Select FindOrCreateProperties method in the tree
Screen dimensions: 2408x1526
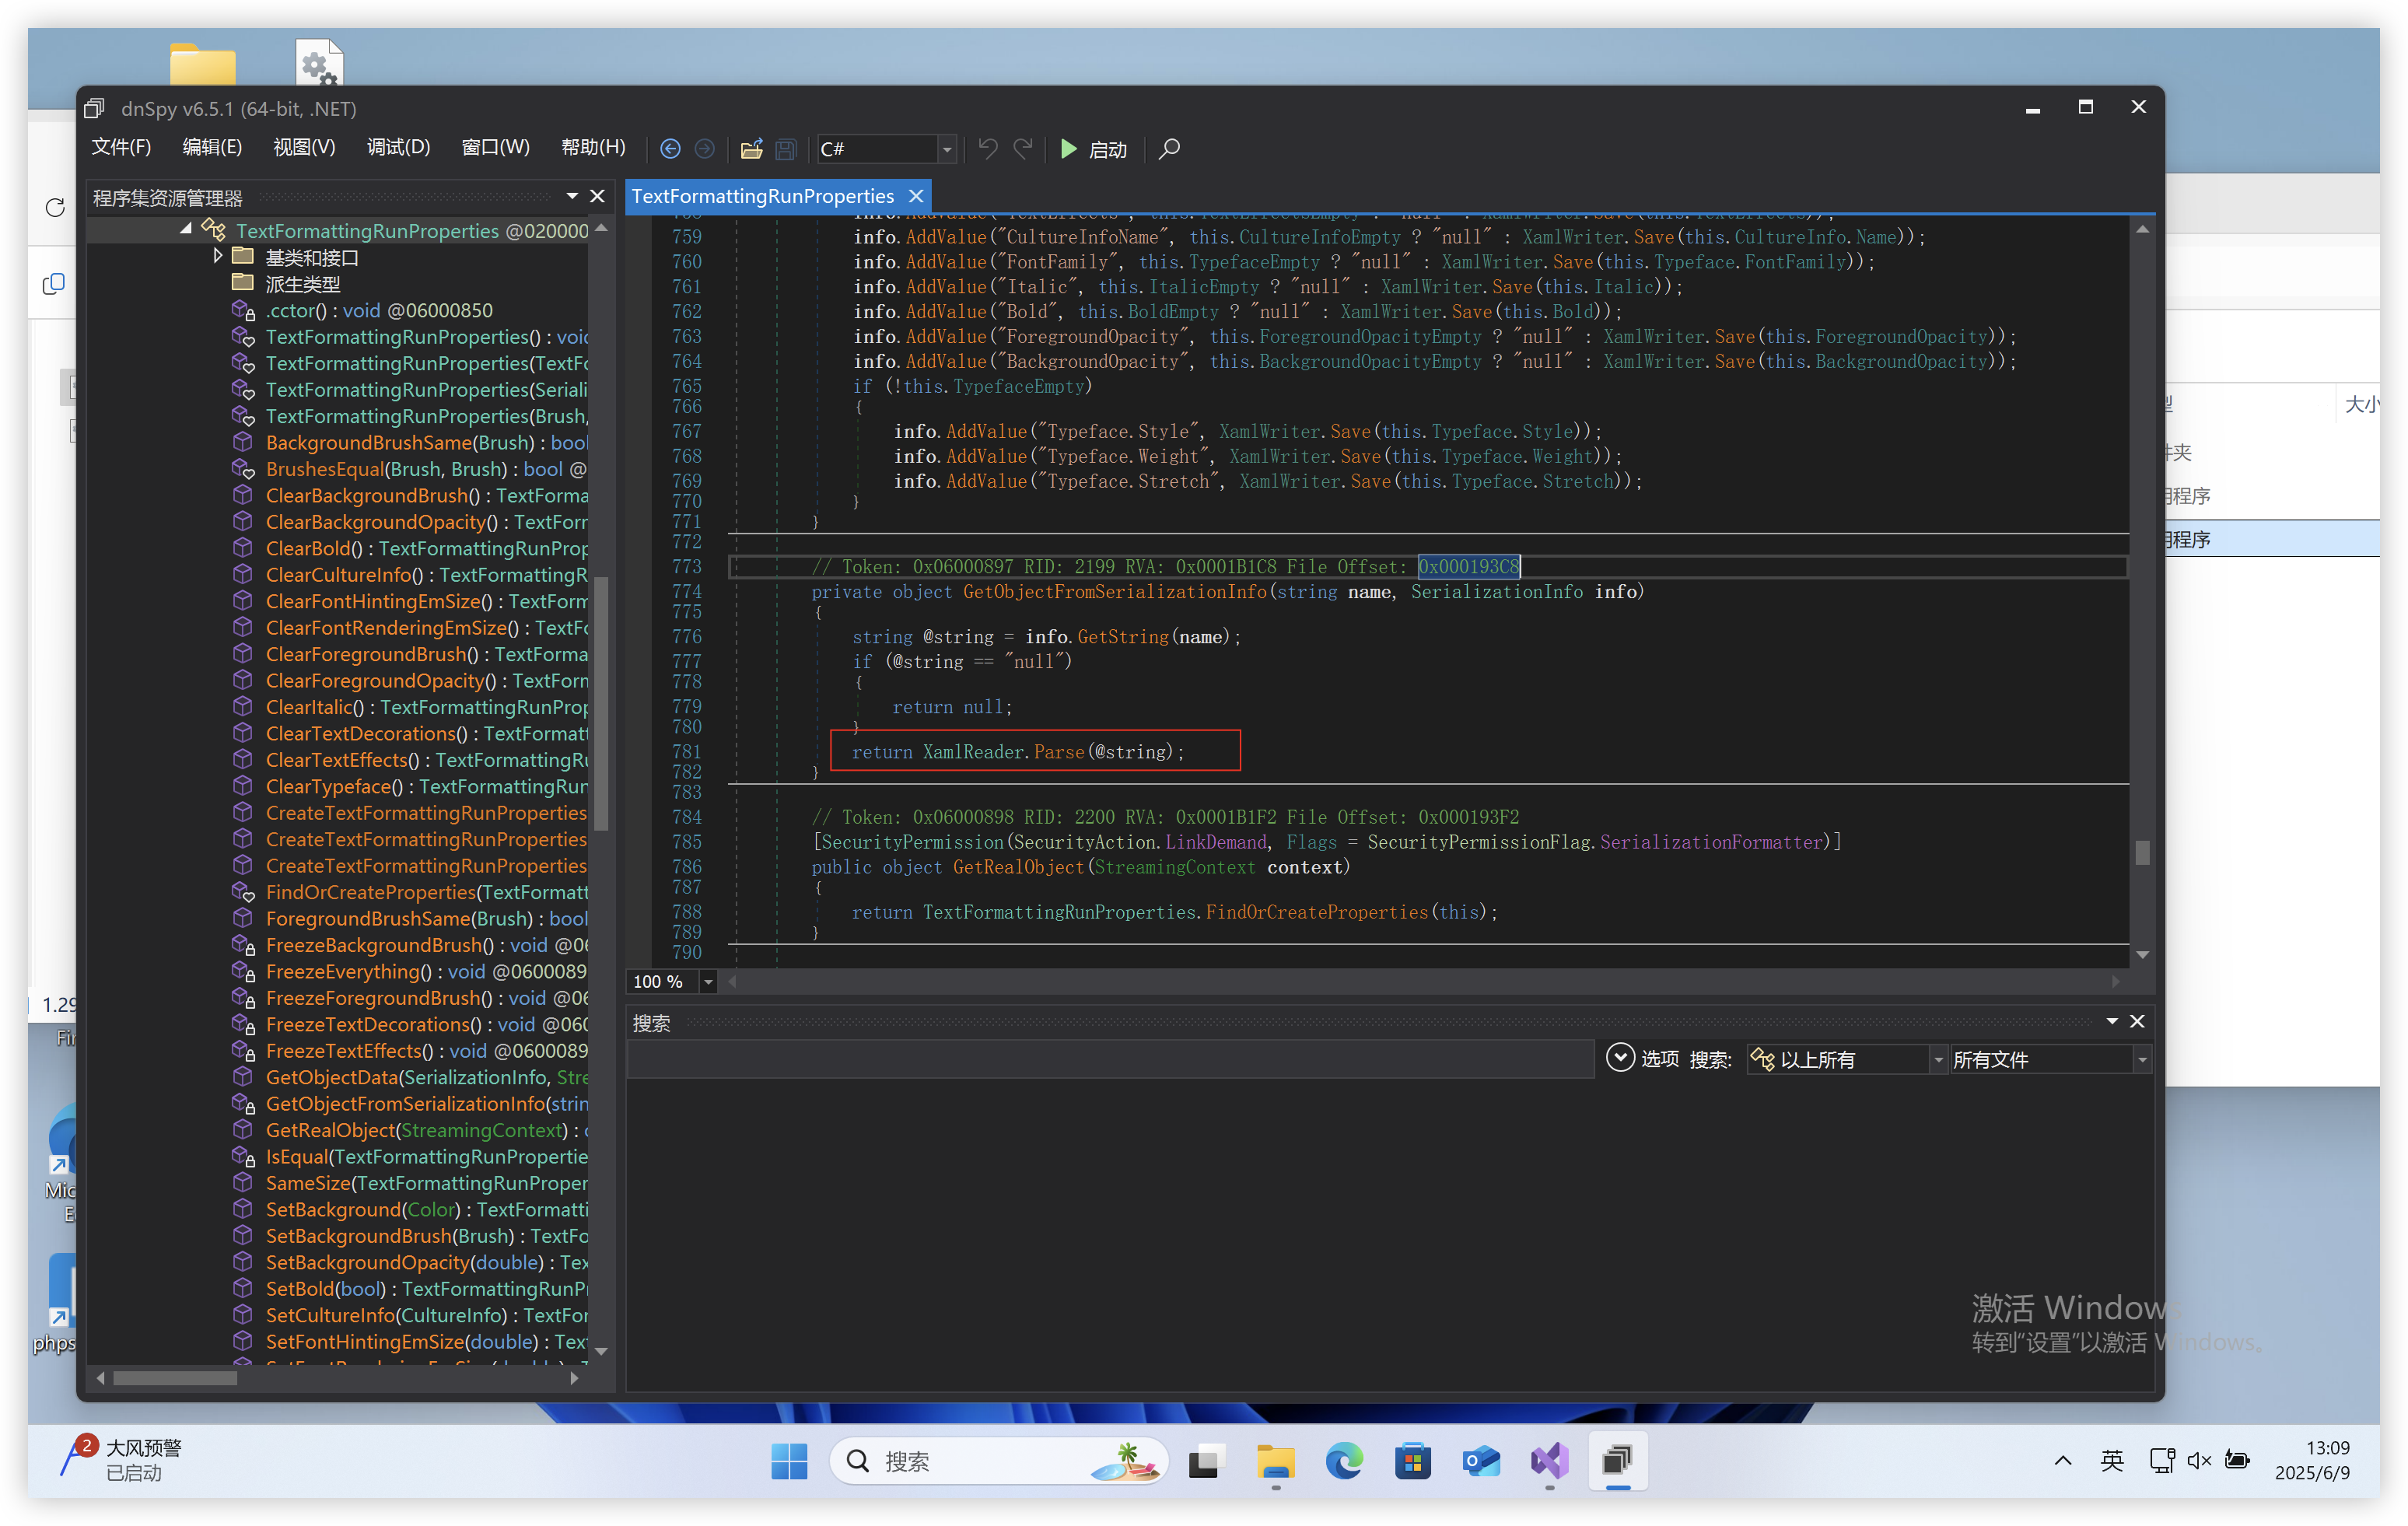[x=426, y=892]
